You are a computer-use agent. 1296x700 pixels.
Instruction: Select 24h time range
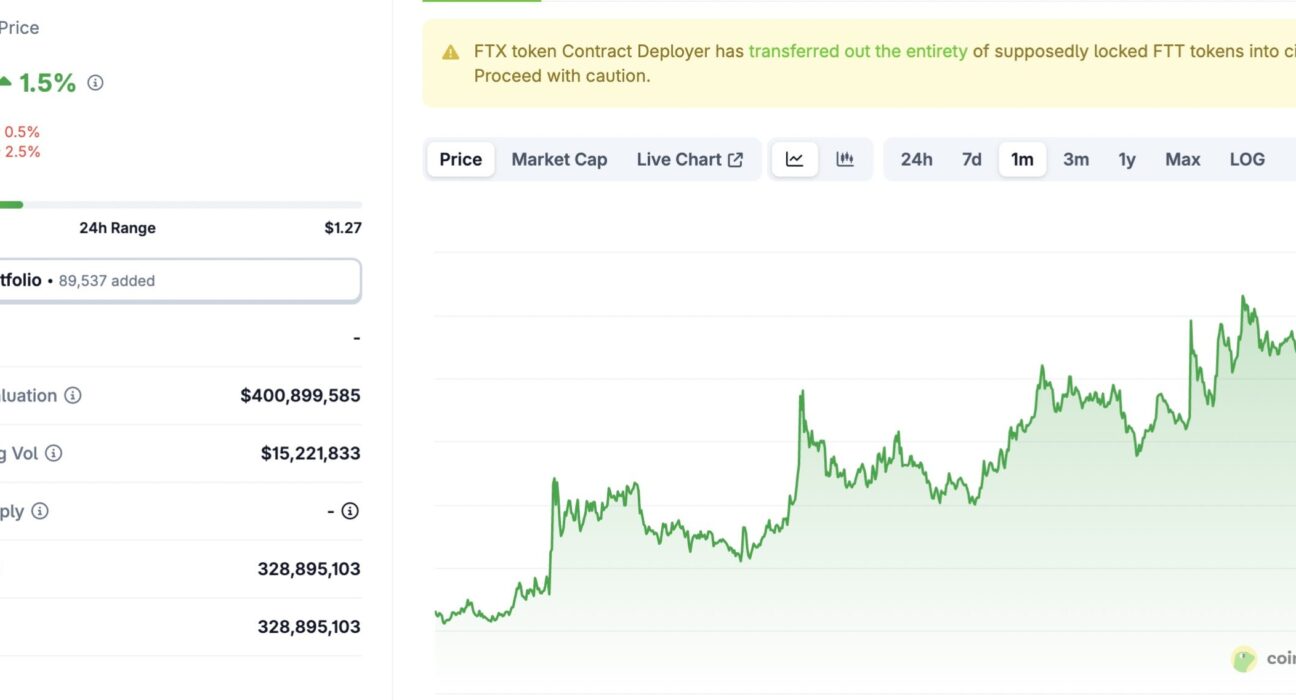(917, 159)
